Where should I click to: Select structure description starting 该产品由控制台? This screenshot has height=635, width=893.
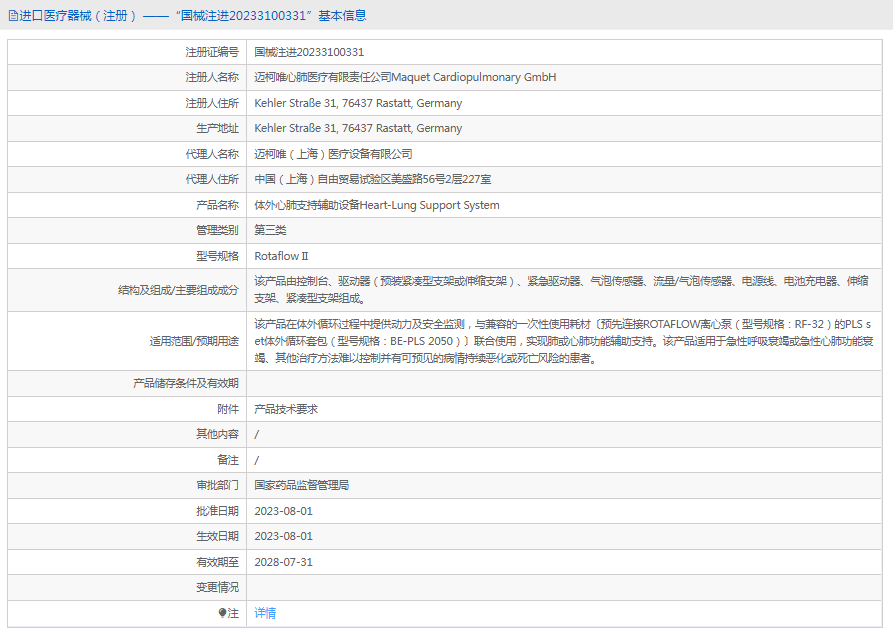562,289
